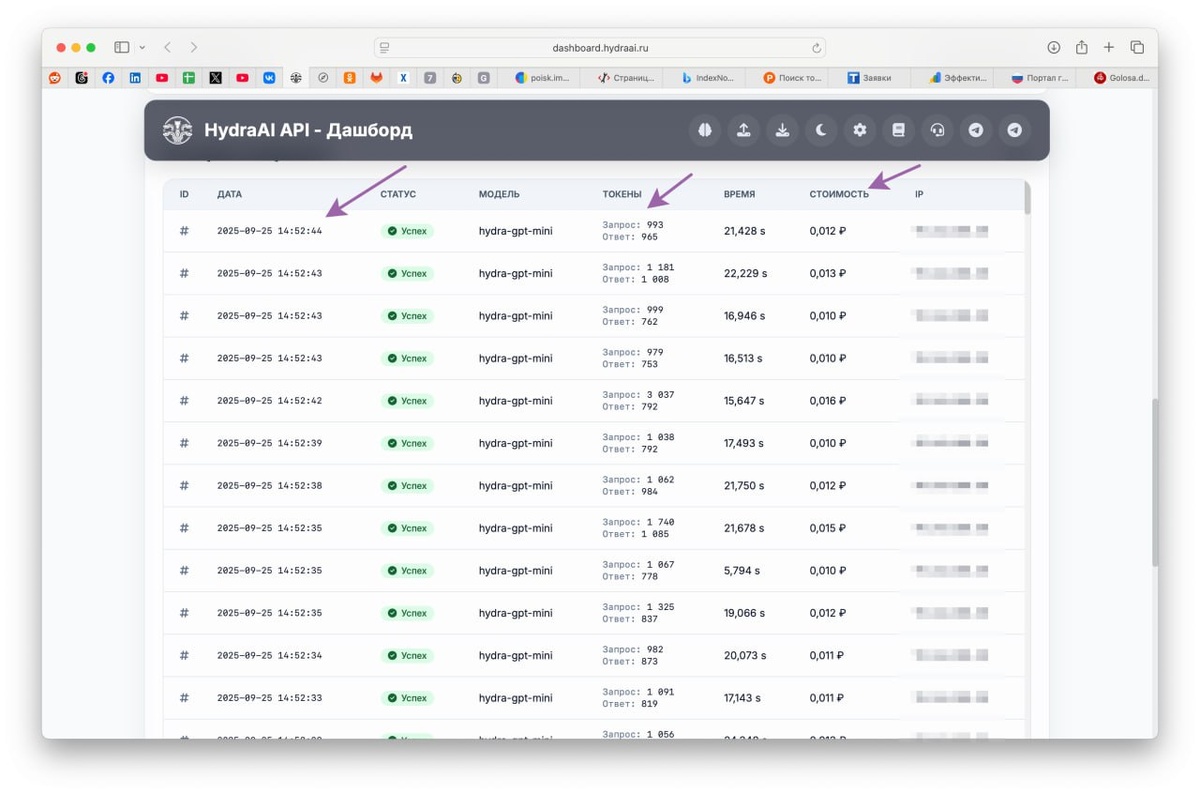Switch to the Эффекти... tab
Screen dimensions: 1200x794
957,77
